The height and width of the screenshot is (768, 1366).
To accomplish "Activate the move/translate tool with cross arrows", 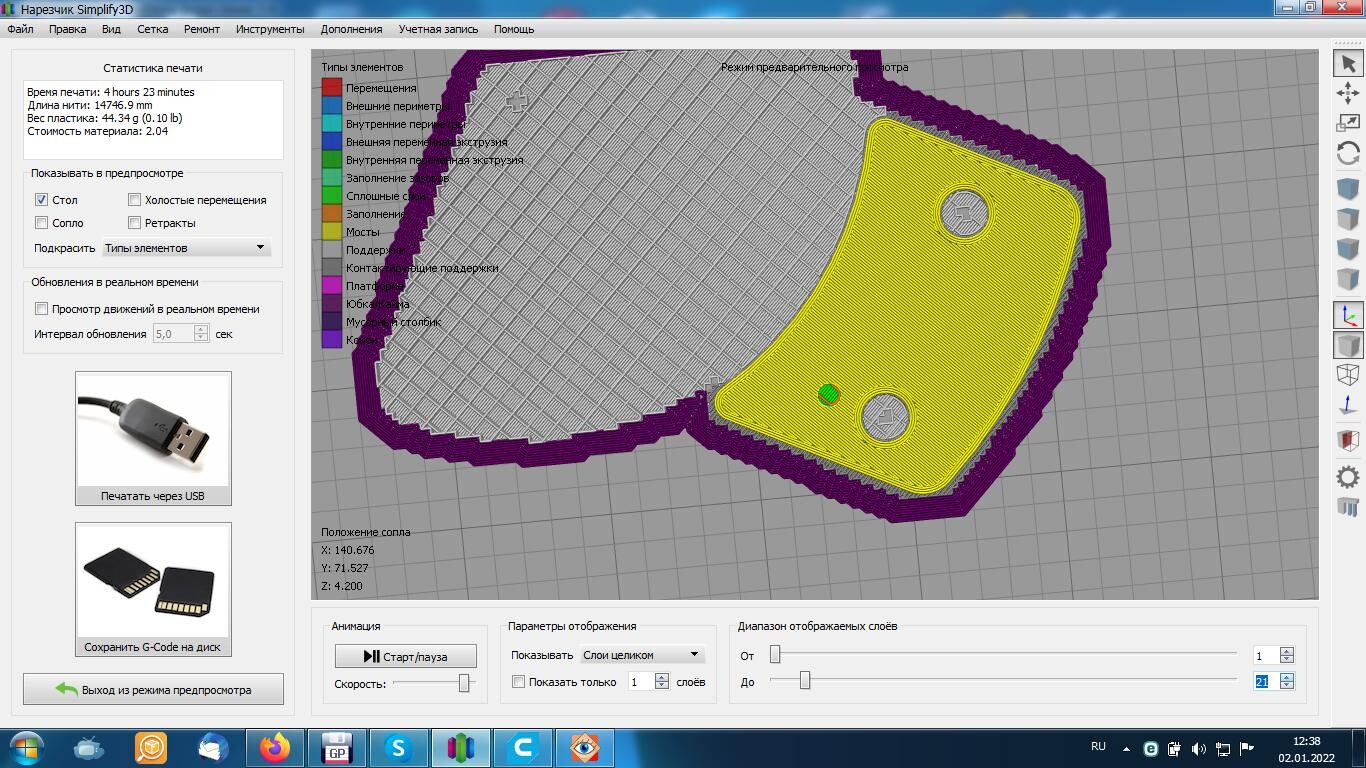I will click(1348, 94).
